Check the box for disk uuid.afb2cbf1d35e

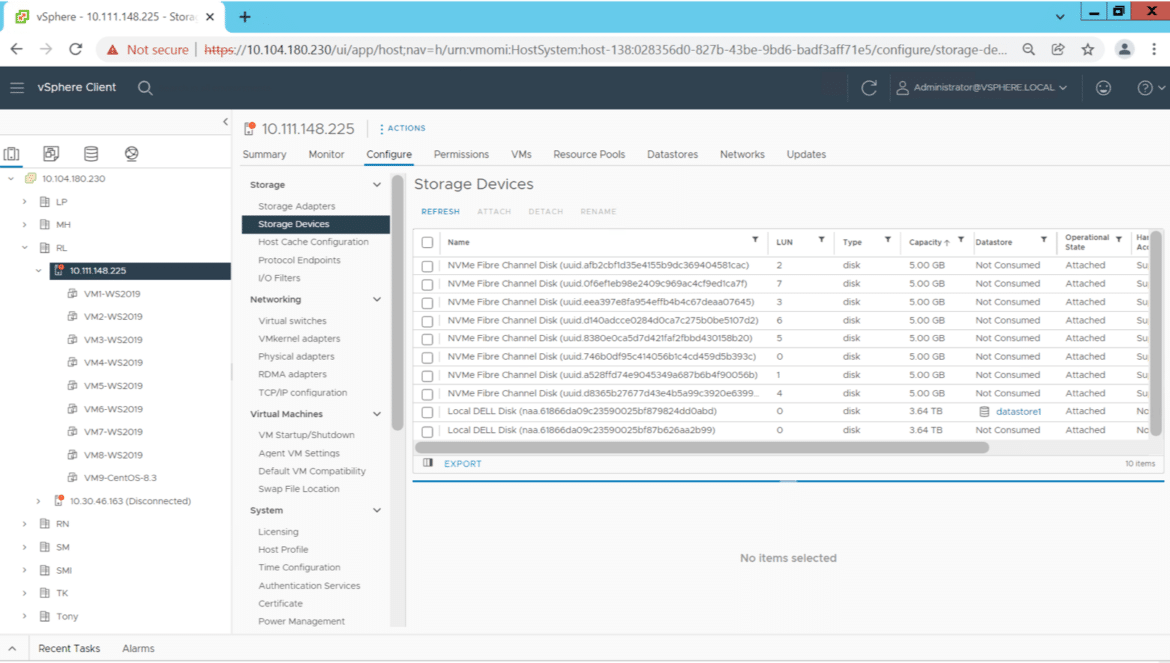[427, 266]
